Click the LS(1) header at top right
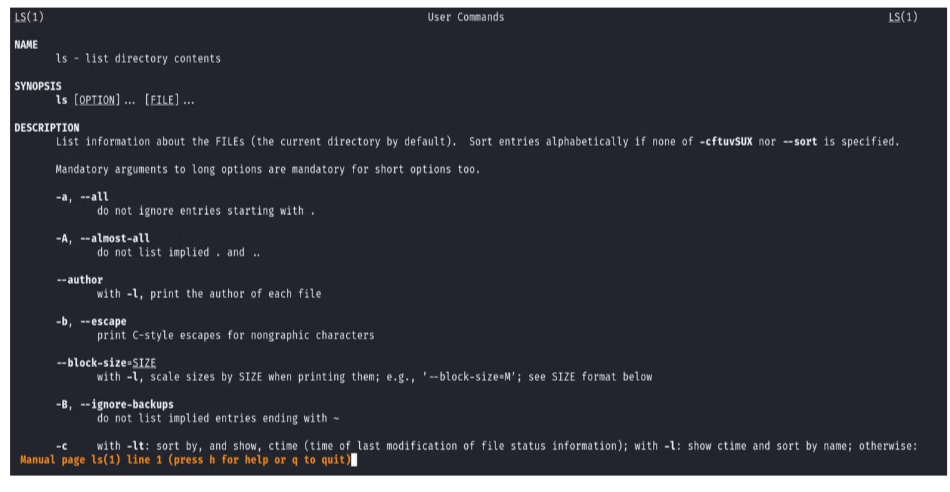 tap(902, 17)
